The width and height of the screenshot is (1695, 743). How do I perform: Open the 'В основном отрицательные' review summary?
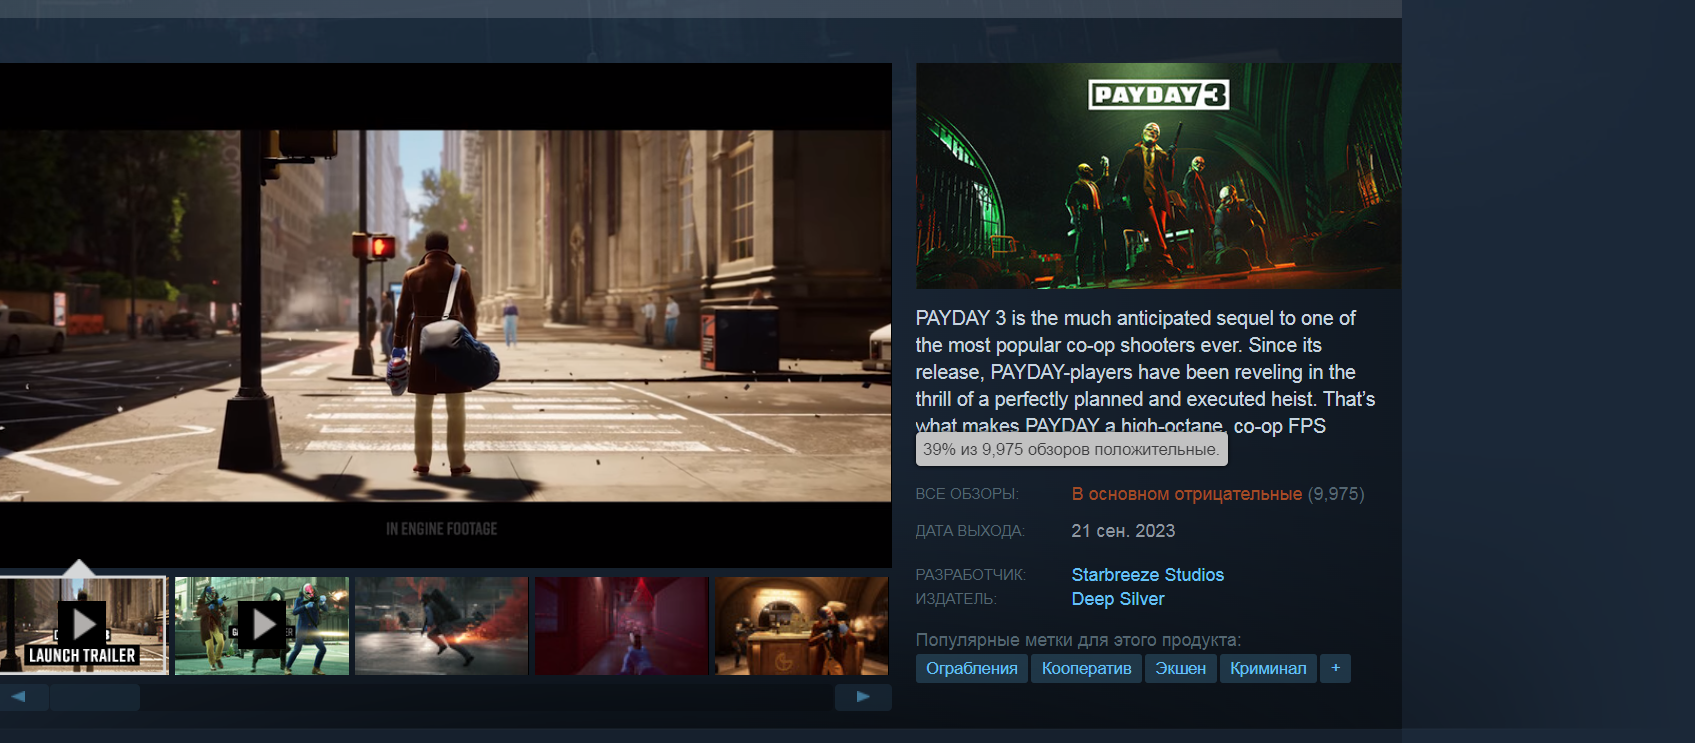tap(1186, 494)
